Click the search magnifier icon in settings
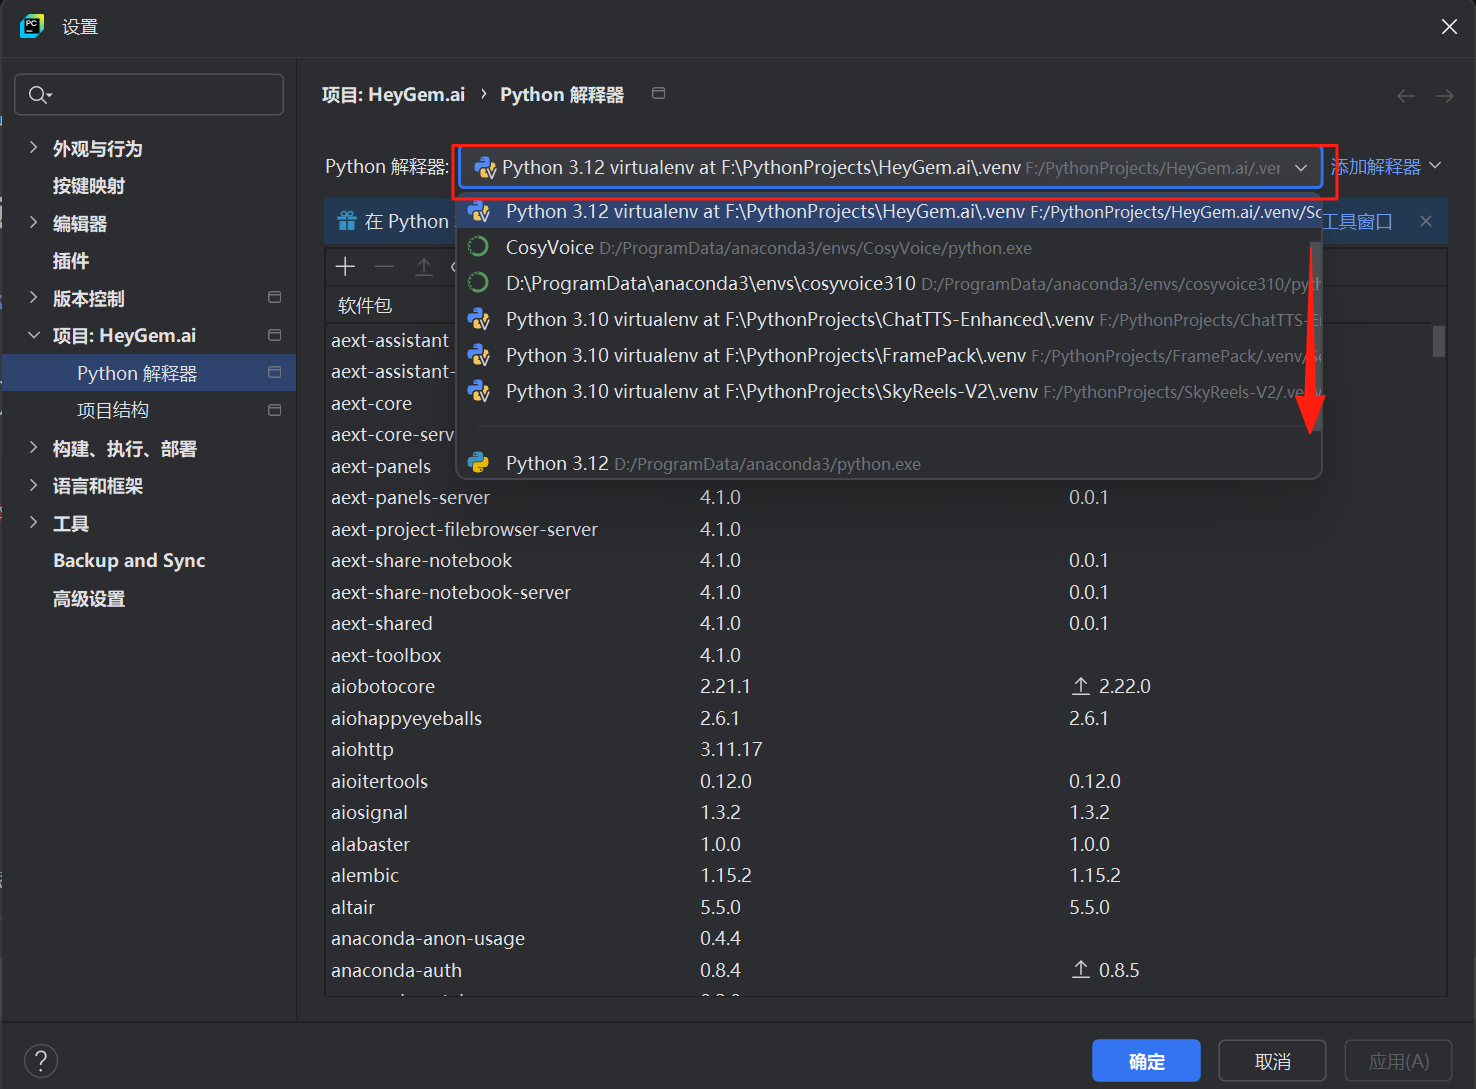The height and width of the screenshot is (1089, 1476). tap(40, 95)
